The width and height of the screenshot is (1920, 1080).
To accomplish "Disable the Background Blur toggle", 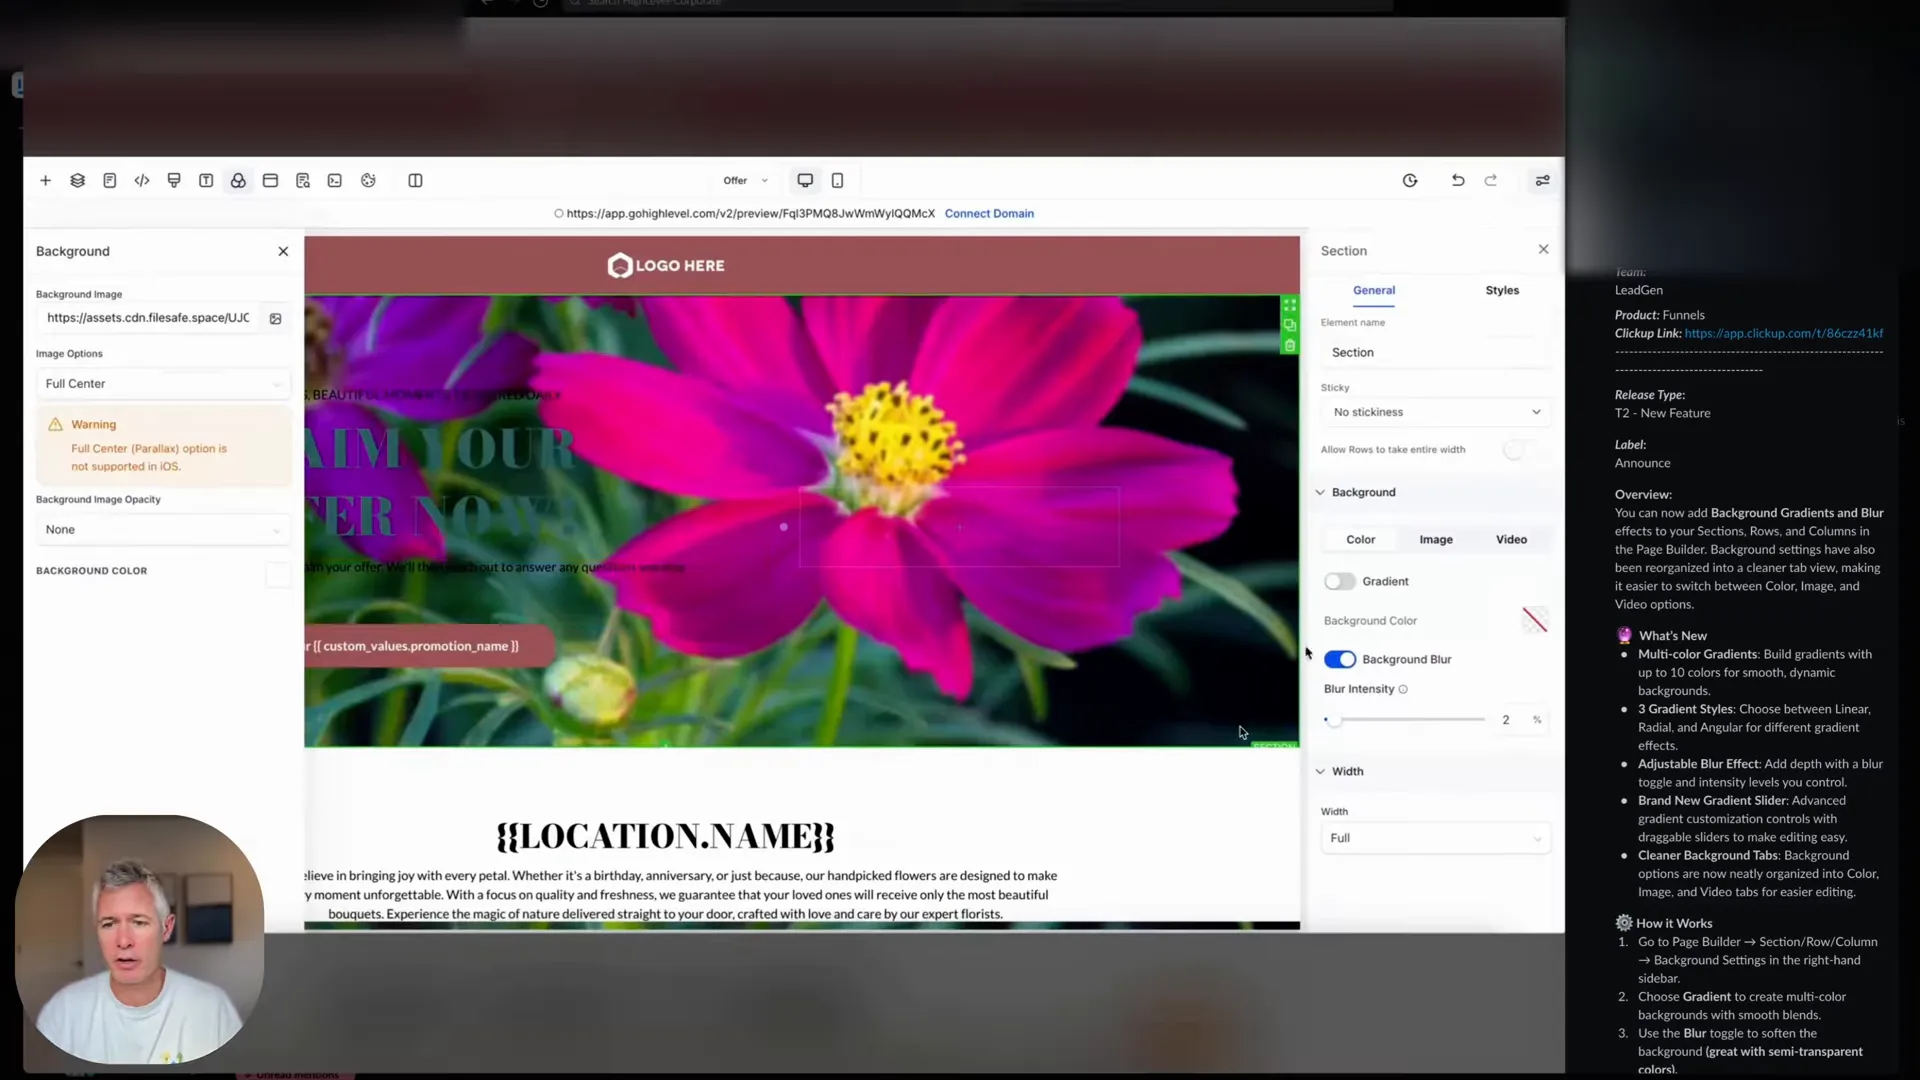I will click(x=1339, y=660).
